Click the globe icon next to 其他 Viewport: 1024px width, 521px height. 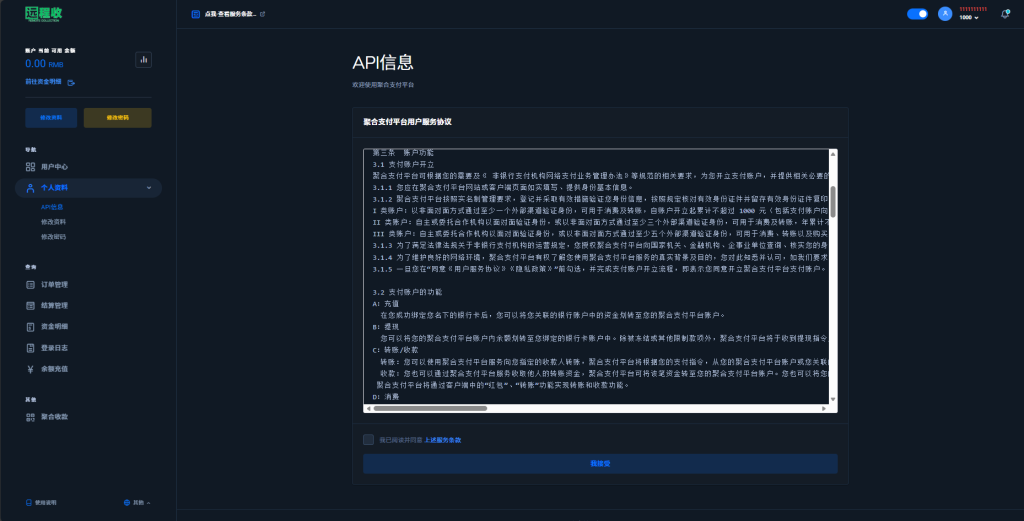coord(127,503)
